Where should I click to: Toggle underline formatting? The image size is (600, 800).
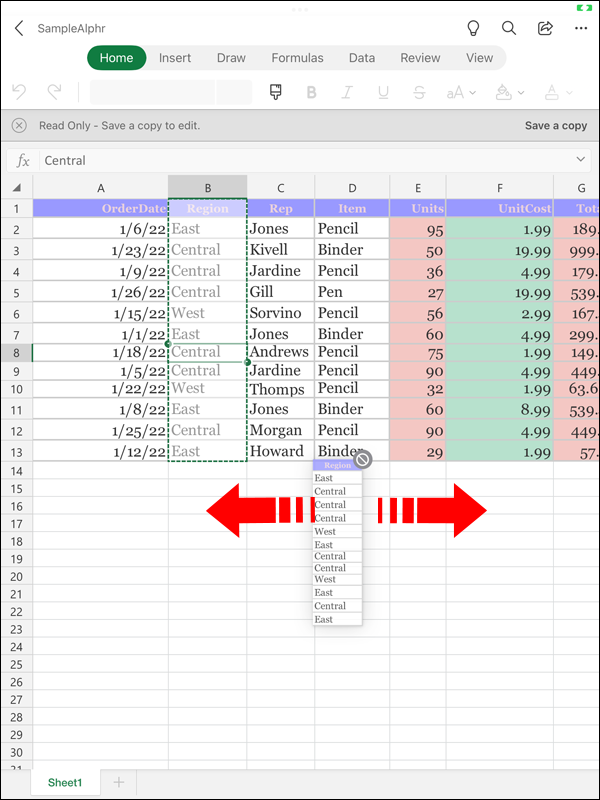point(383,92)
